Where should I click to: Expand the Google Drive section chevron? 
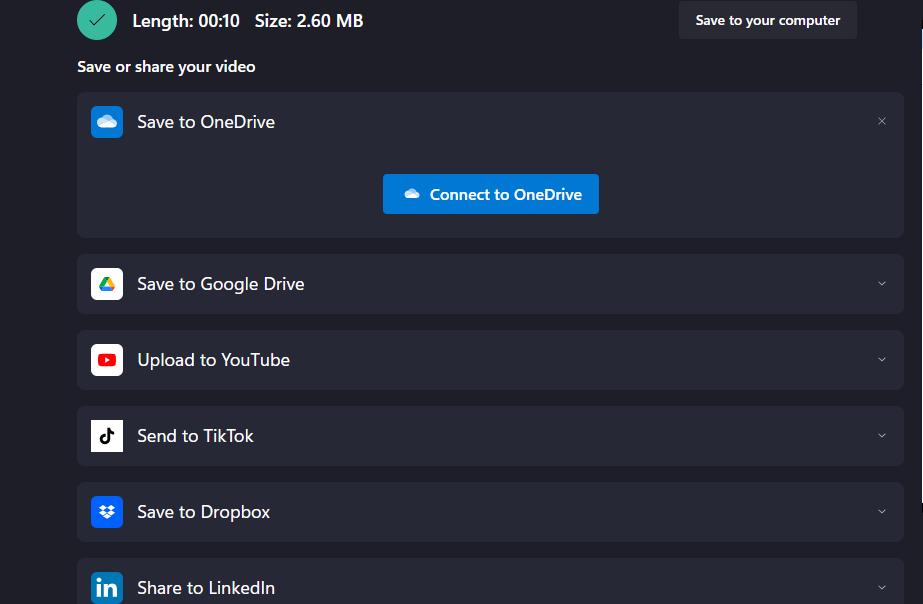coord(881,284)
